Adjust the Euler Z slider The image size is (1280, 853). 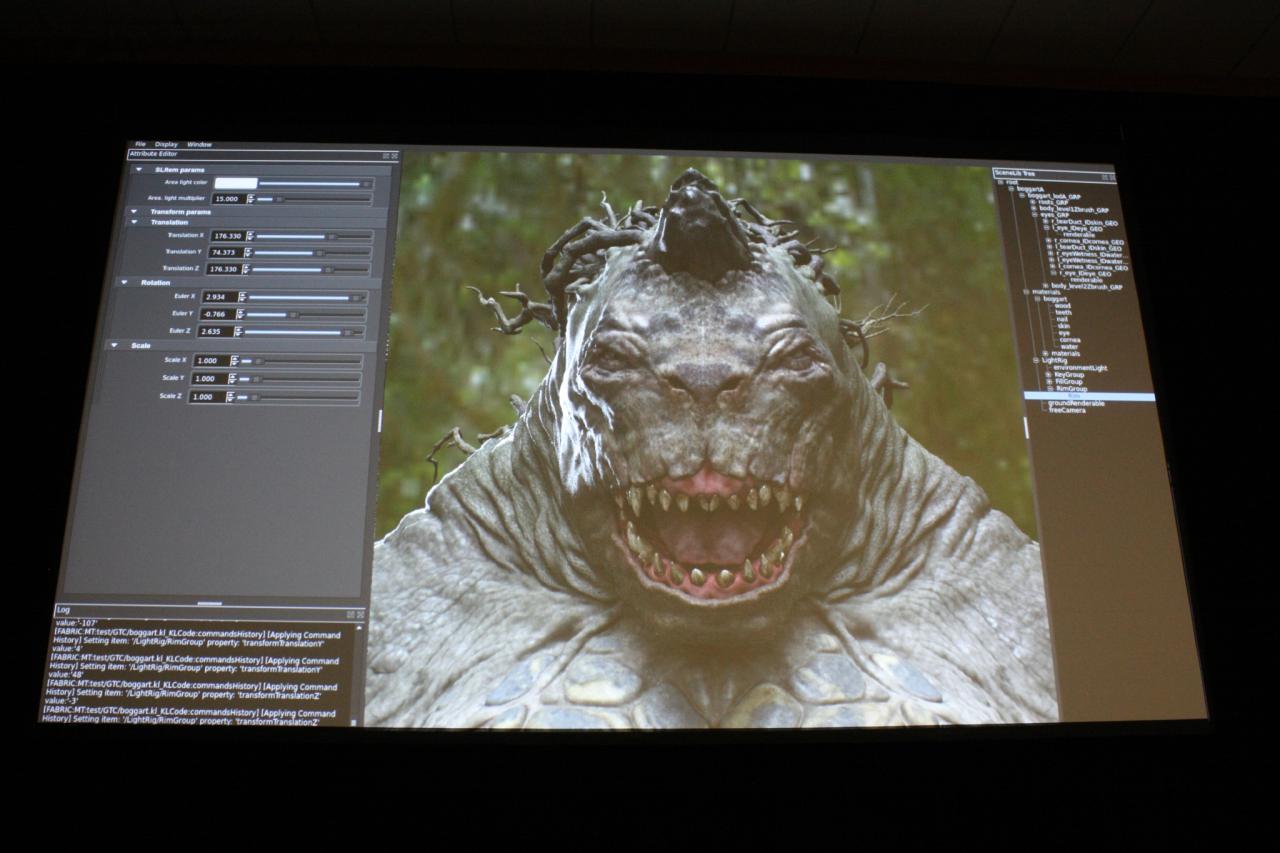[304, 331]
